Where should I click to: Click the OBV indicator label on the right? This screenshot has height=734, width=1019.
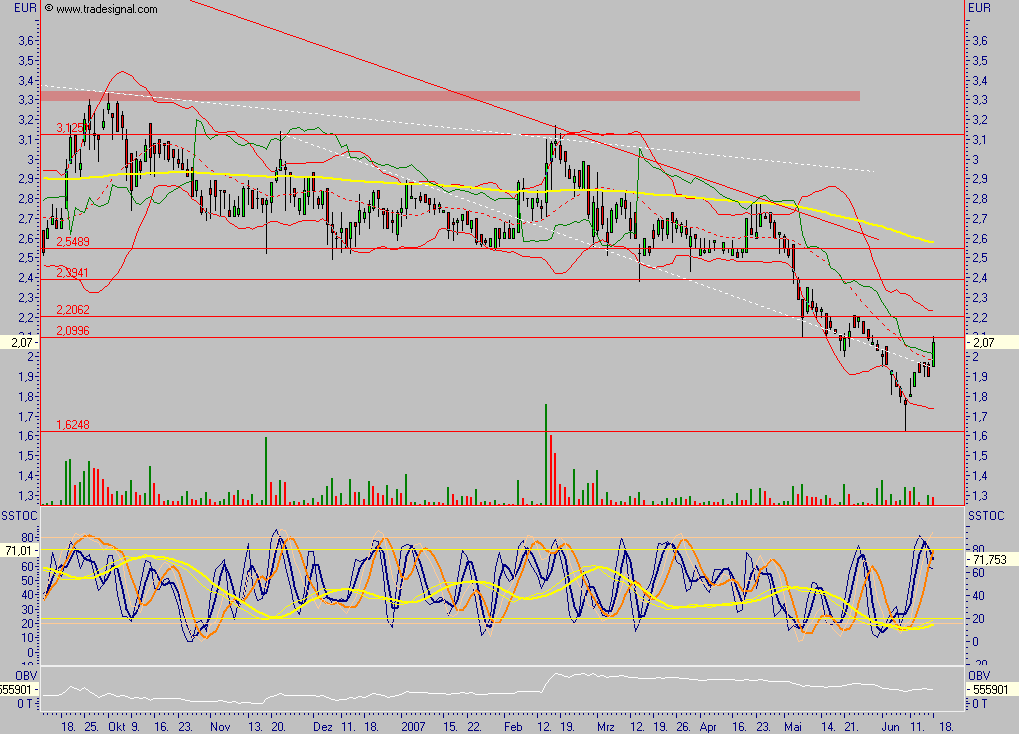[979, 676]
